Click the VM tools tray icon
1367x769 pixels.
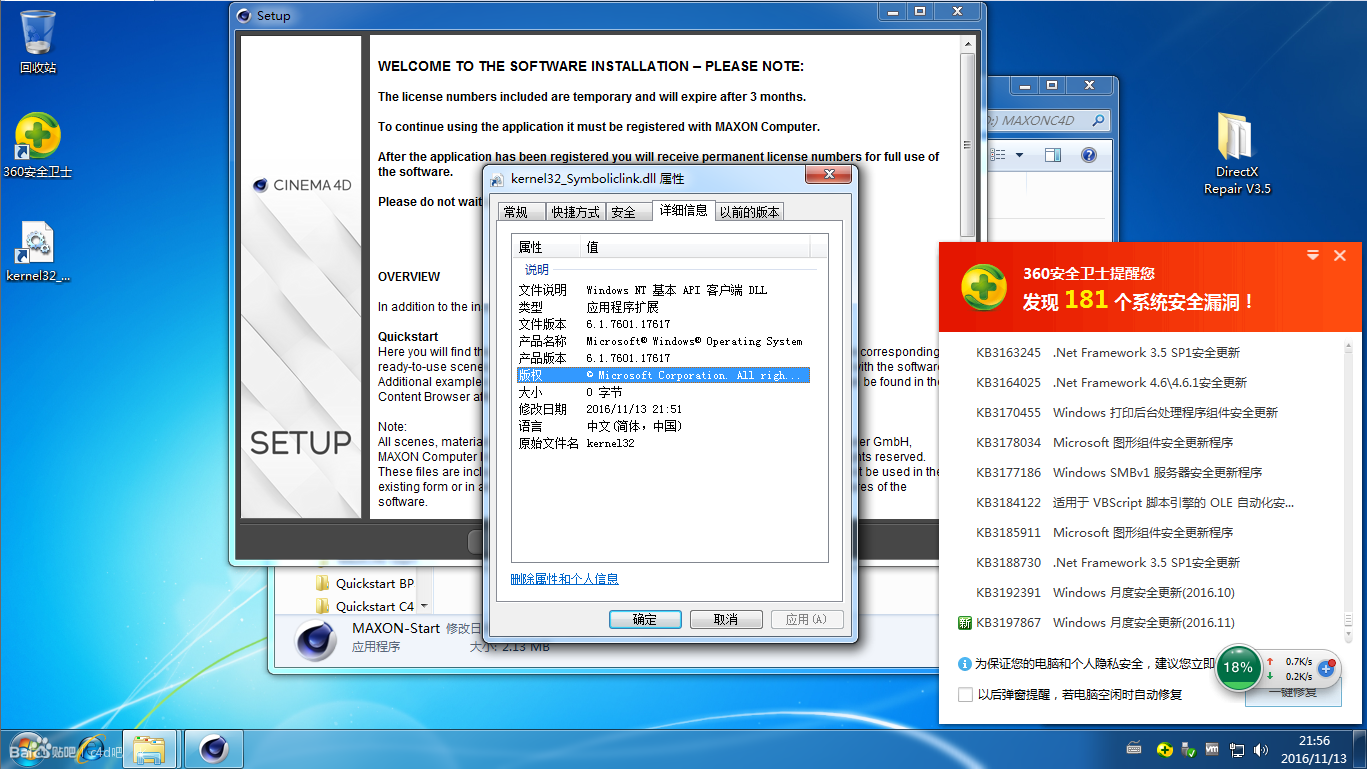click(x=1212, y=749)
